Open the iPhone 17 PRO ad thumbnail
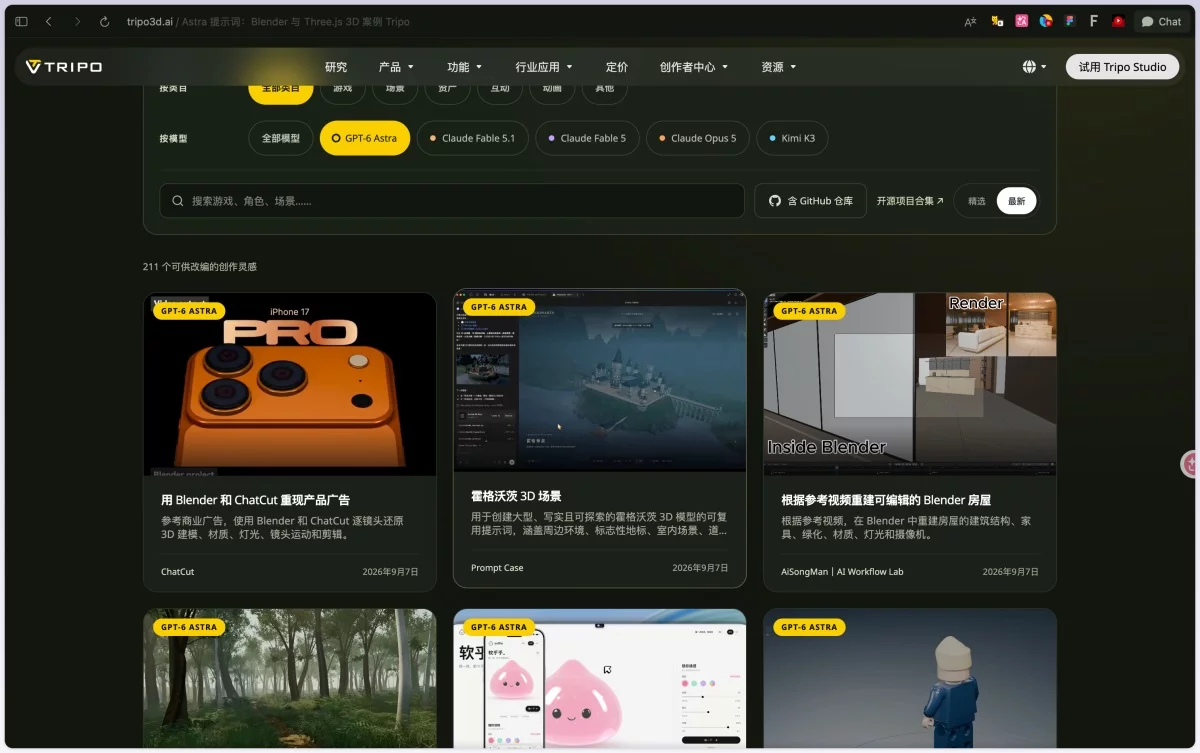Viewport: 1200px width, 753px height. (x=290, y=384)
